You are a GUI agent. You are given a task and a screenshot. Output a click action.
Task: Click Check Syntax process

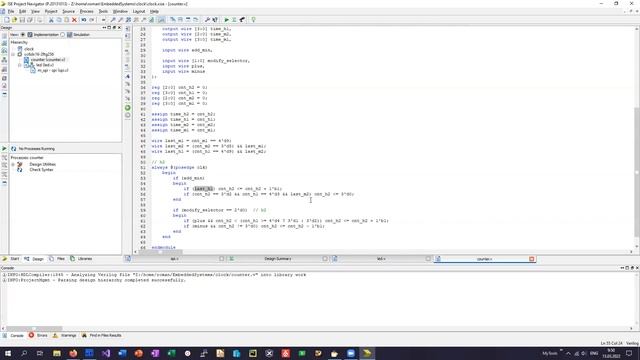(x=41, y=169)
